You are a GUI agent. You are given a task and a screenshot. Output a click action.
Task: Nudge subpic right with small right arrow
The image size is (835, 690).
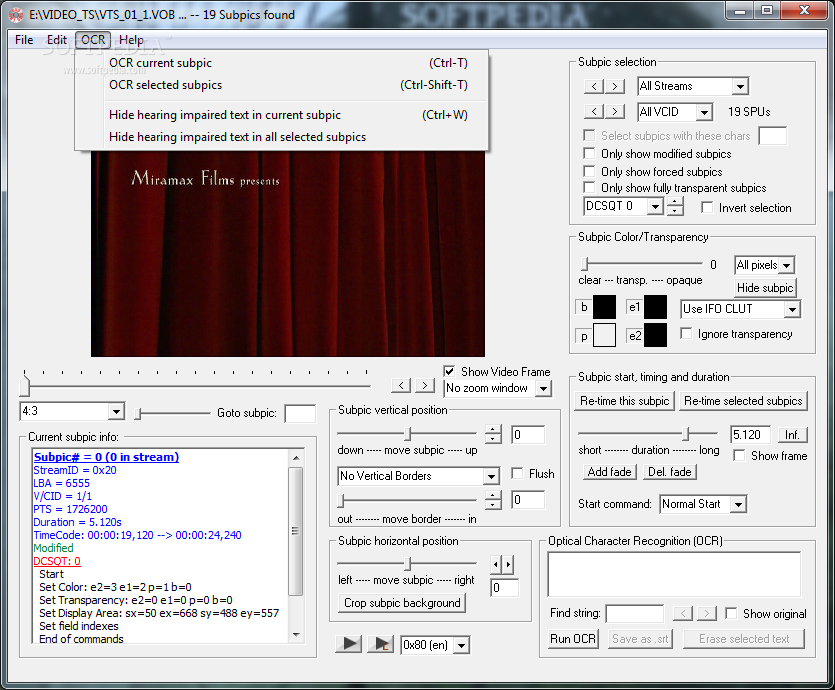508,564
